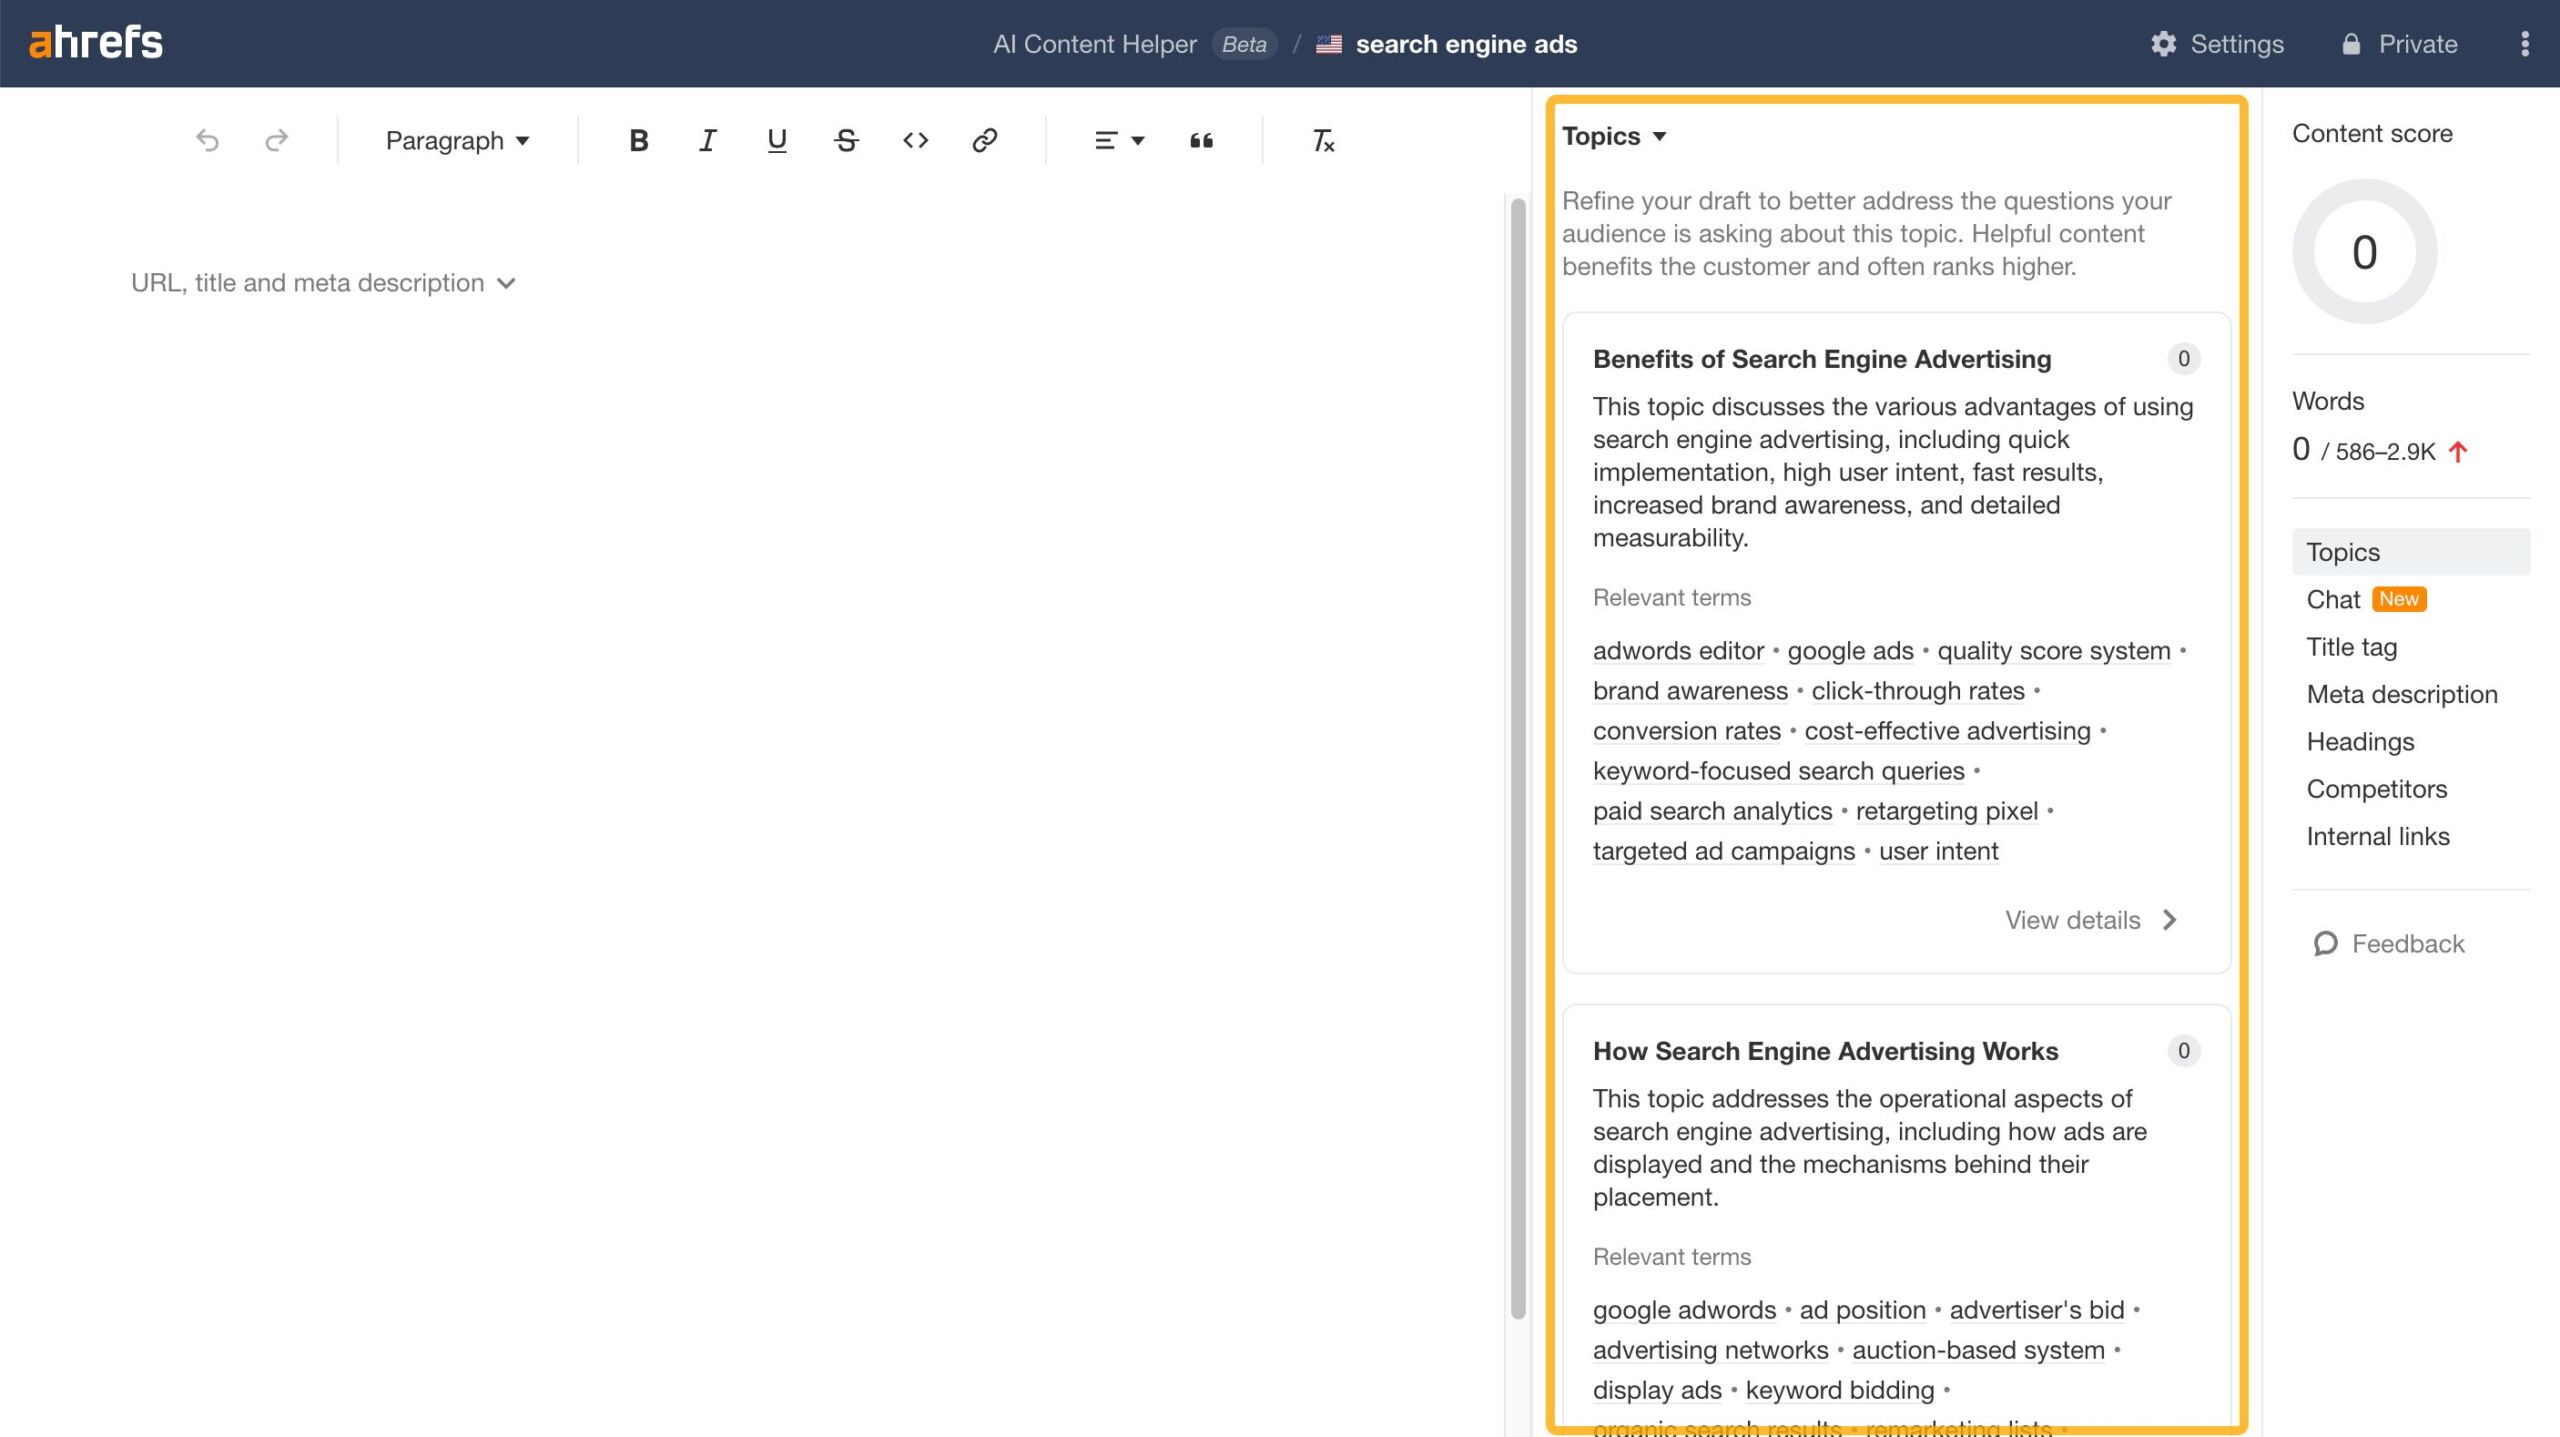
Task: Insert inline code formatting
Action: [915, 140]
